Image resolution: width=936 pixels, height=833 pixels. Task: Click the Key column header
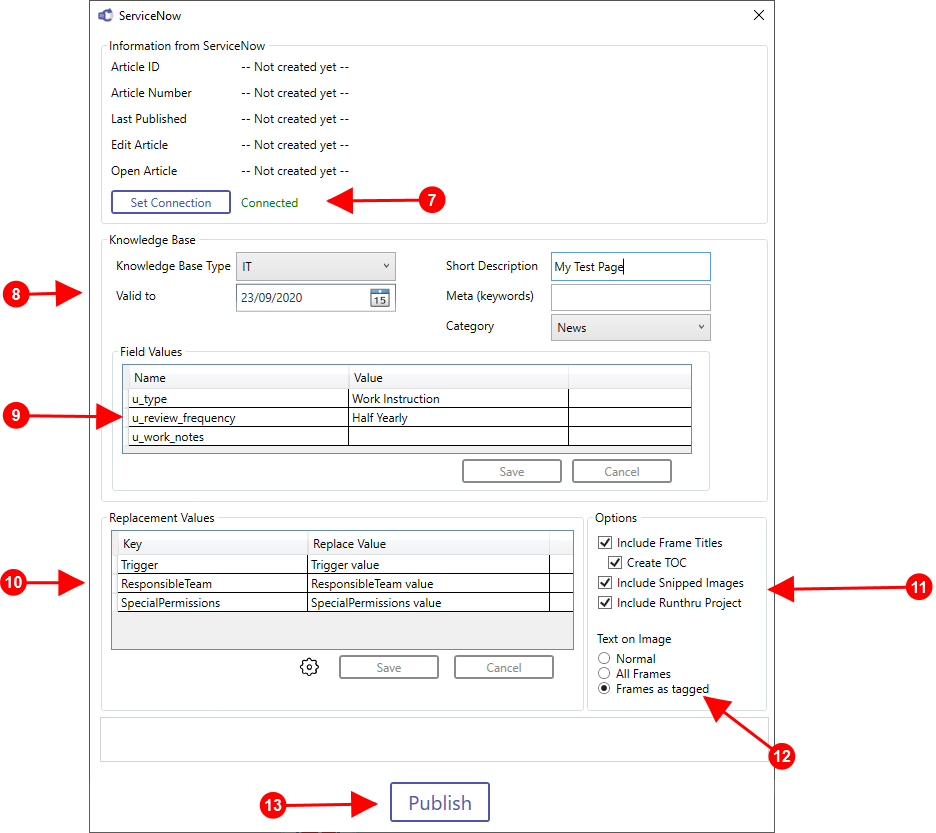point(213,543)
